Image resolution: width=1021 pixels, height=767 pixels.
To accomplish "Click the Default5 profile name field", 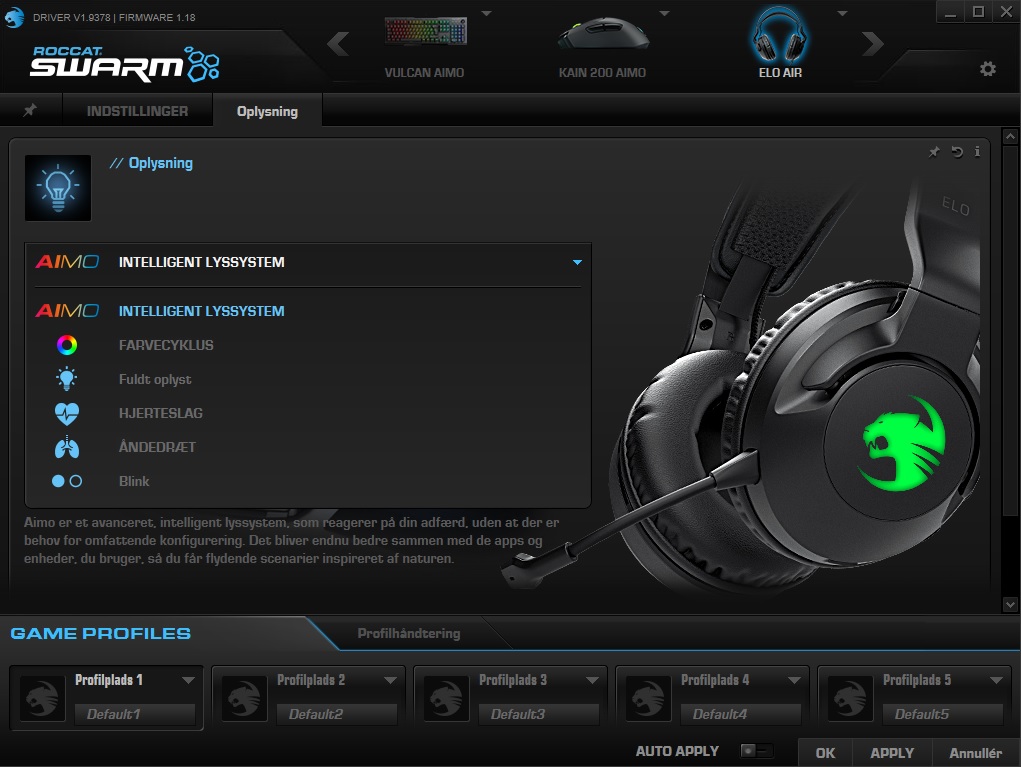I will (x=942, y=714).
